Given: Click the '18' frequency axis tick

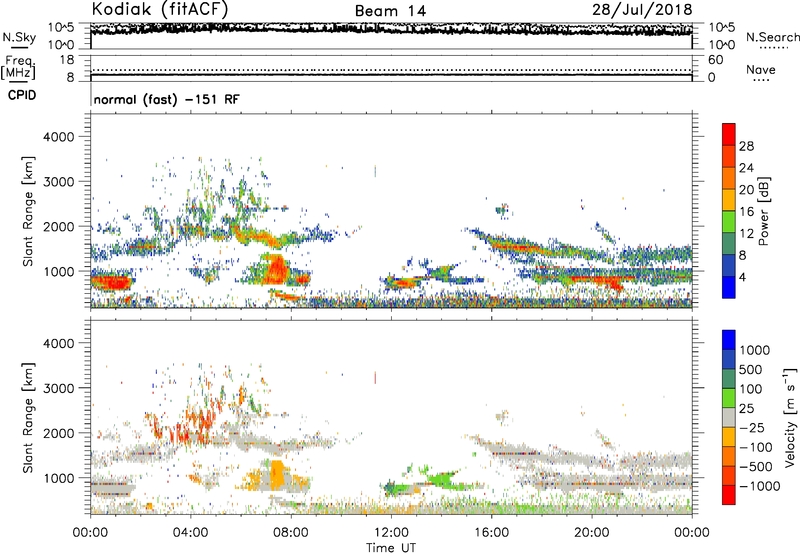Looking at the screenshot, I should [x=67, y=60].
